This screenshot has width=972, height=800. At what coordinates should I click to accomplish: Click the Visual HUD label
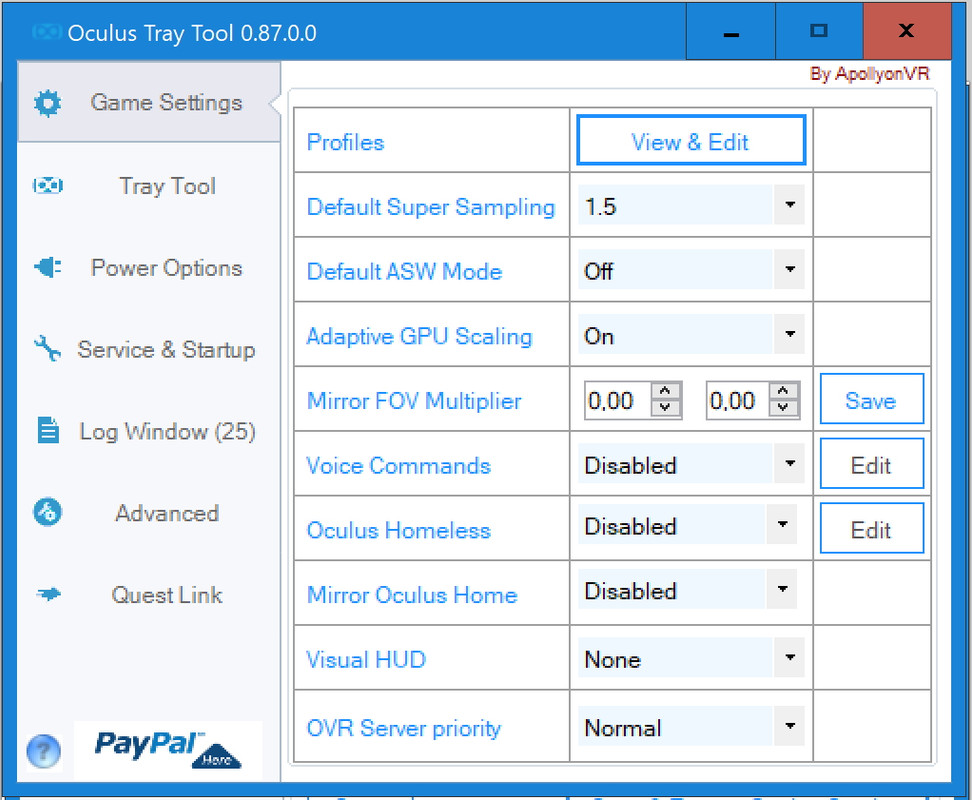[366, 659]
